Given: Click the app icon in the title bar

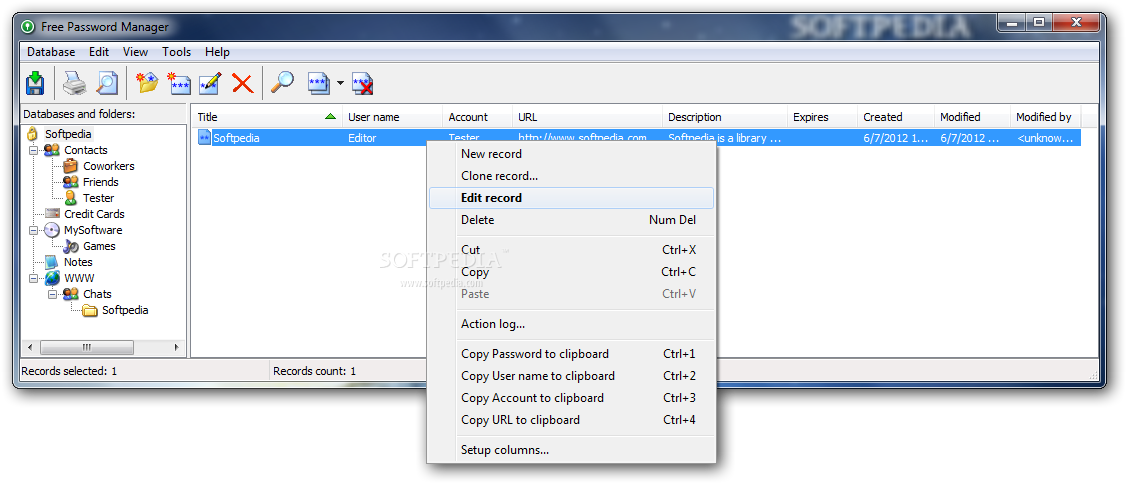Looking at the screenshot, I should pyautogui.click(x=28, y=27).
